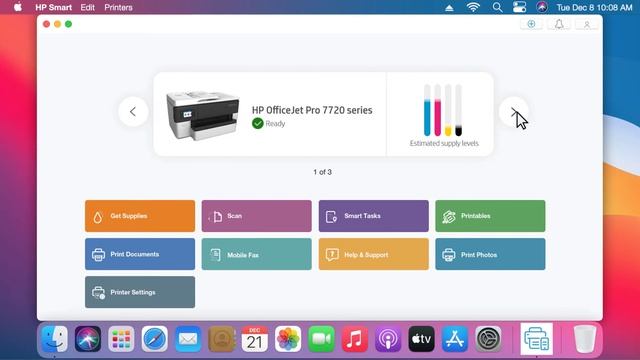This screenshot has width=640, height=360.
Task: Open Mail from the dock
Action: (x=188, y=339)
